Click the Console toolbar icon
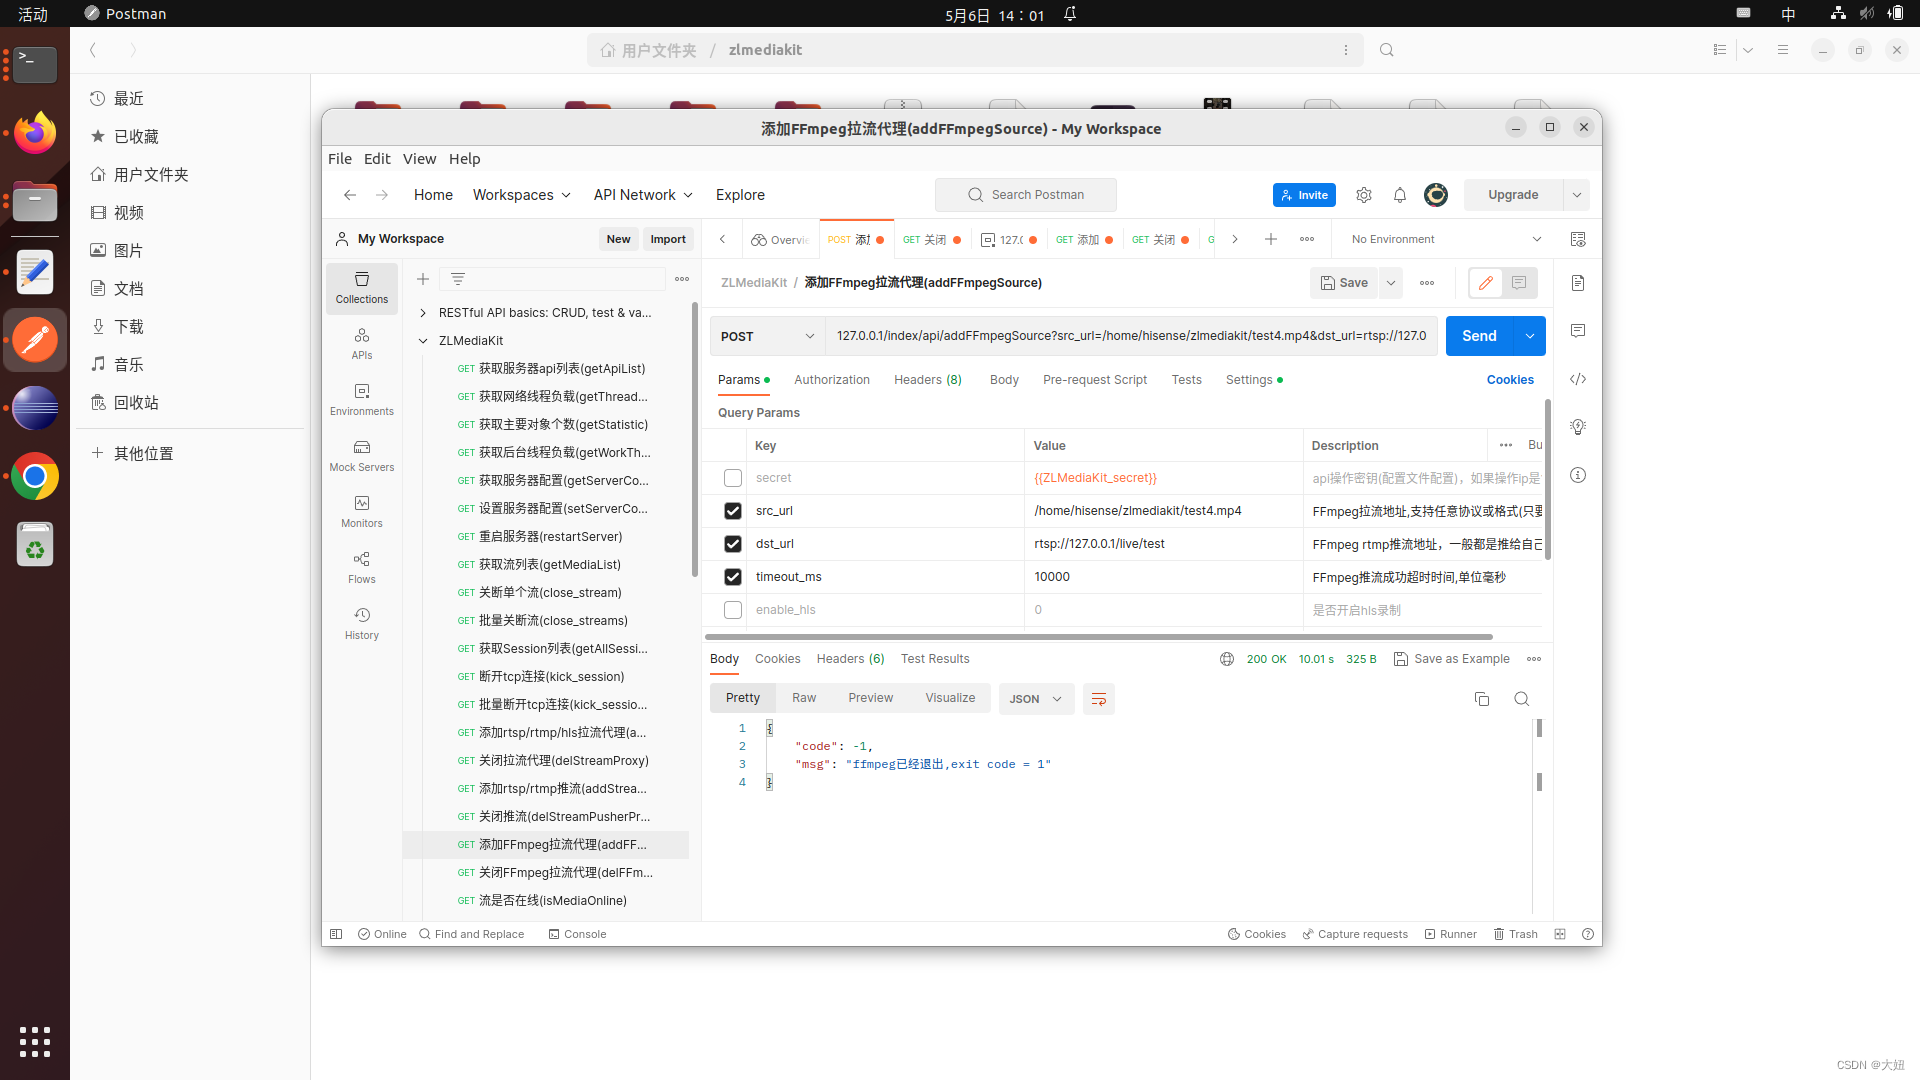The width and height of the screenshot is (1920, 1080). tap(575, 934)
